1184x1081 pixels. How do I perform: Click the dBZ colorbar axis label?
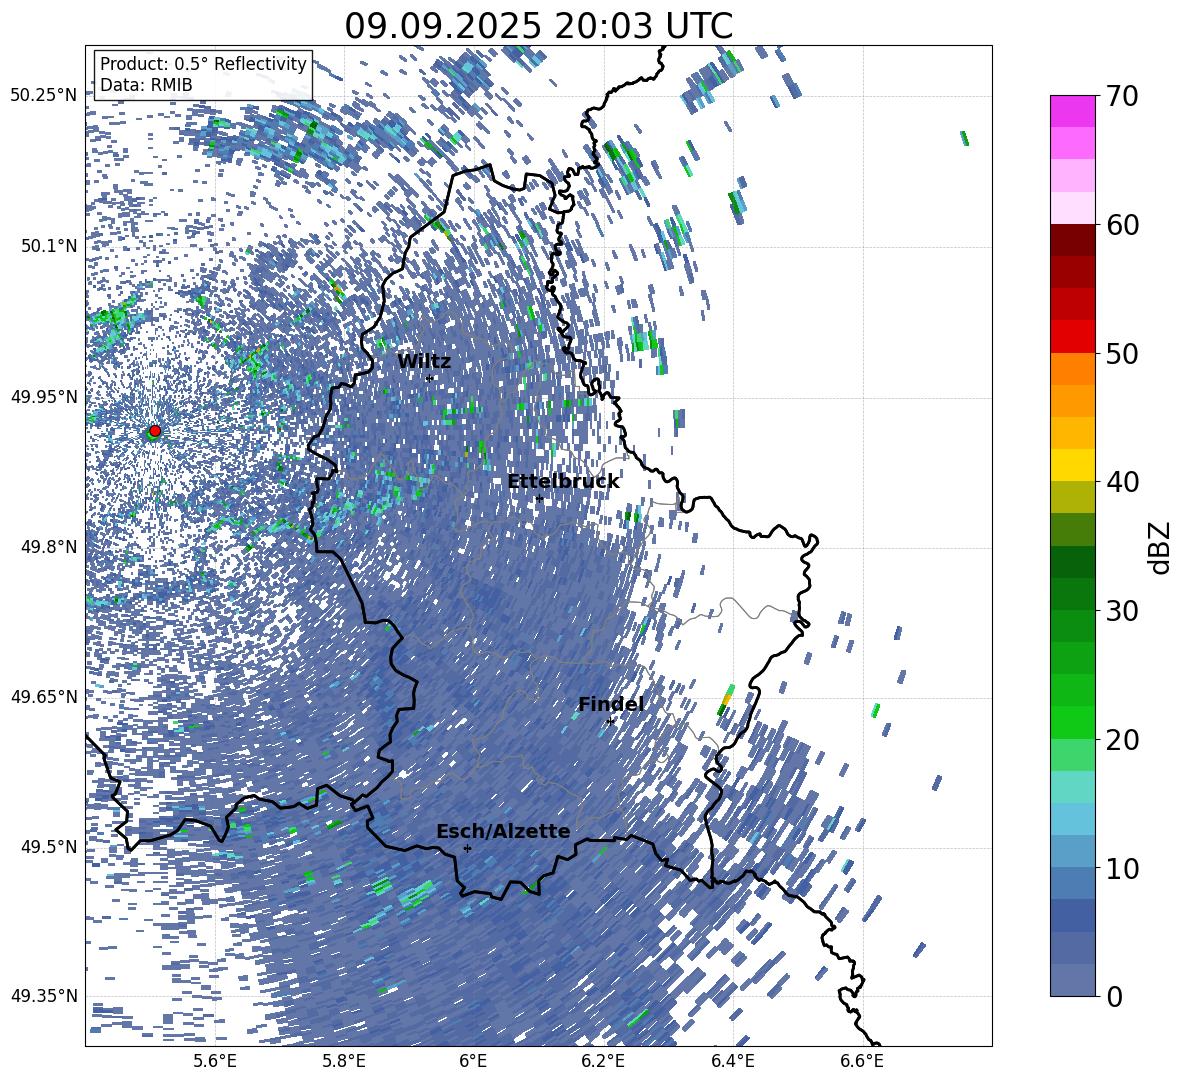1159,547
